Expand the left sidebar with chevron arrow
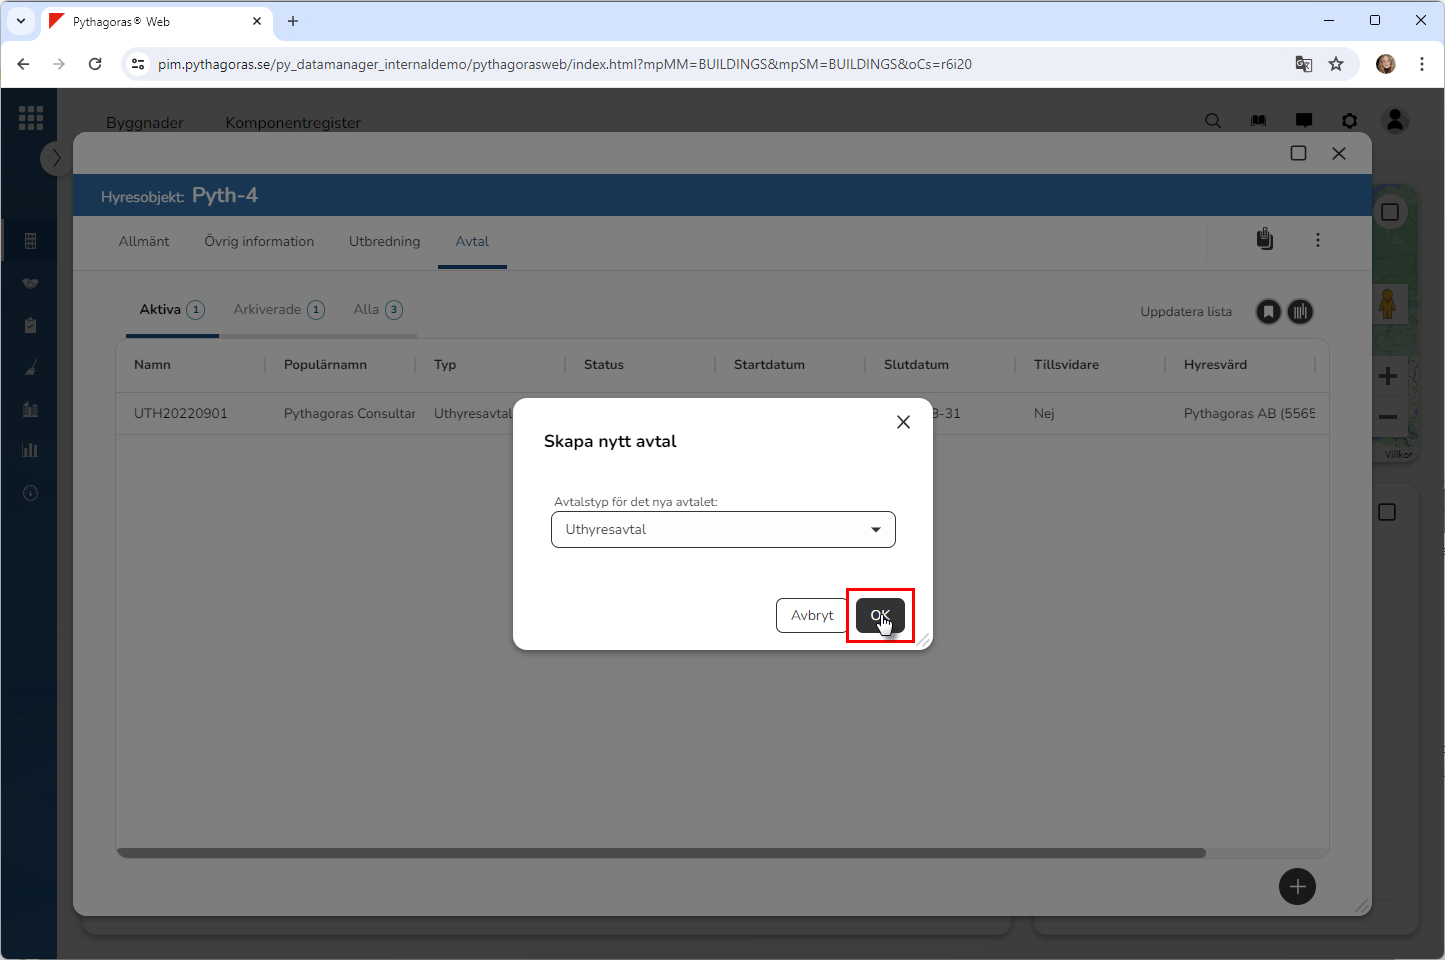Screen dimensions: 1445x960 tap(56, 158)
